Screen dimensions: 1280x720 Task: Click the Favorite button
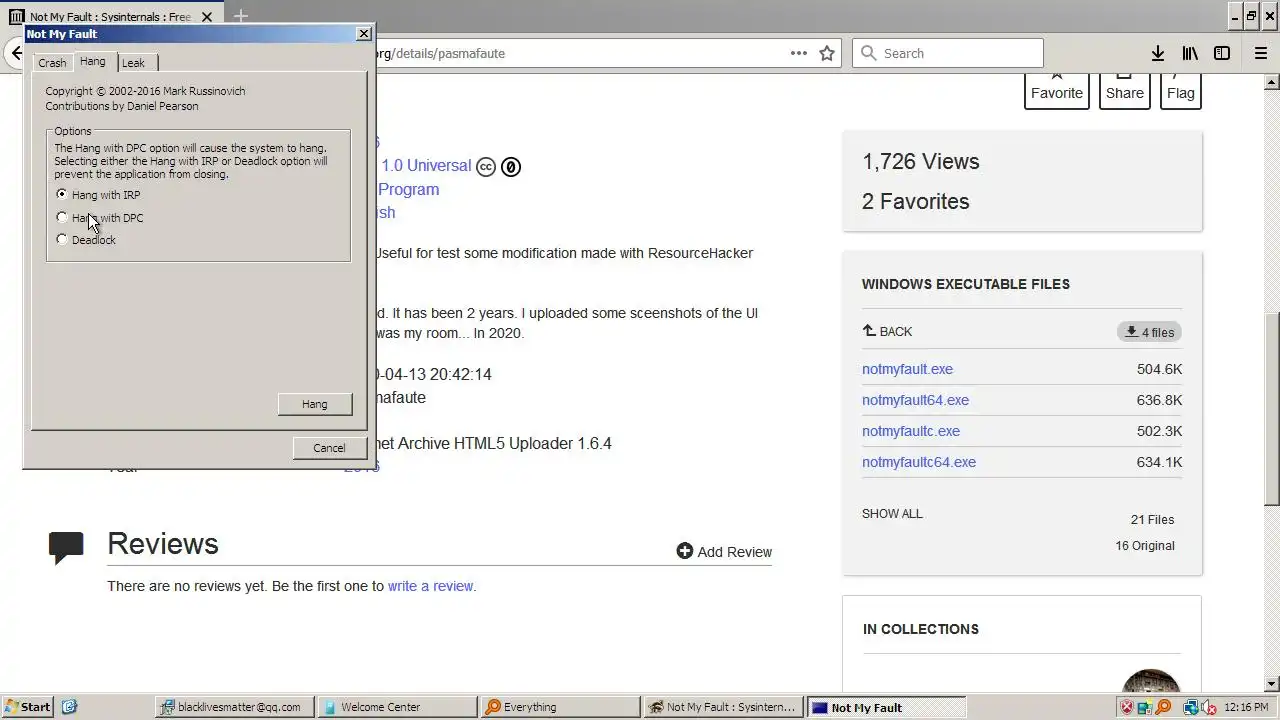point(1057,90)
